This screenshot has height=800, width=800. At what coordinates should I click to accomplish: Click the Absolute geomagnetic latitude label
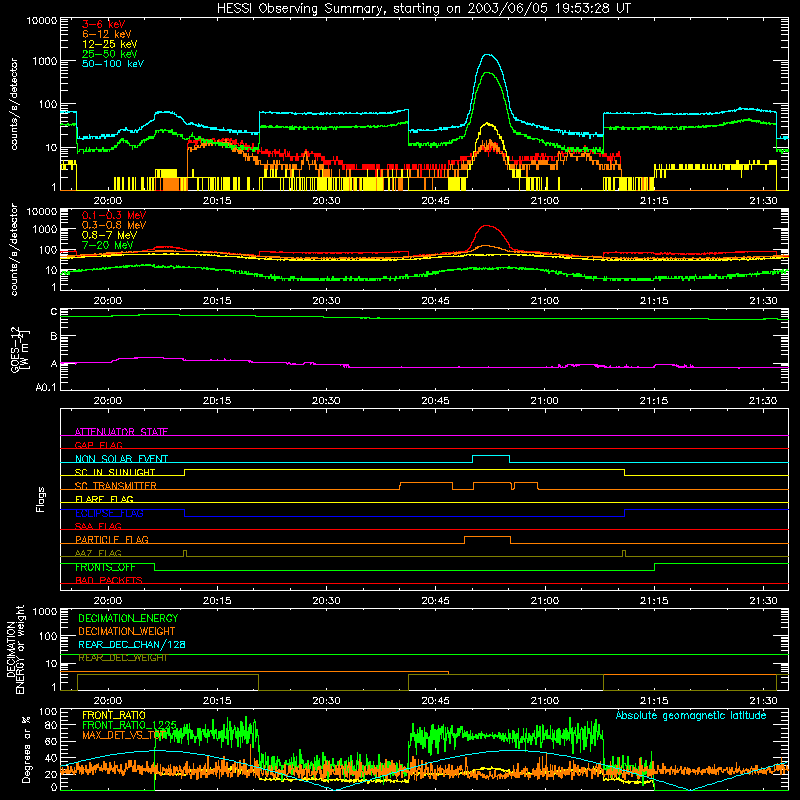691,715
